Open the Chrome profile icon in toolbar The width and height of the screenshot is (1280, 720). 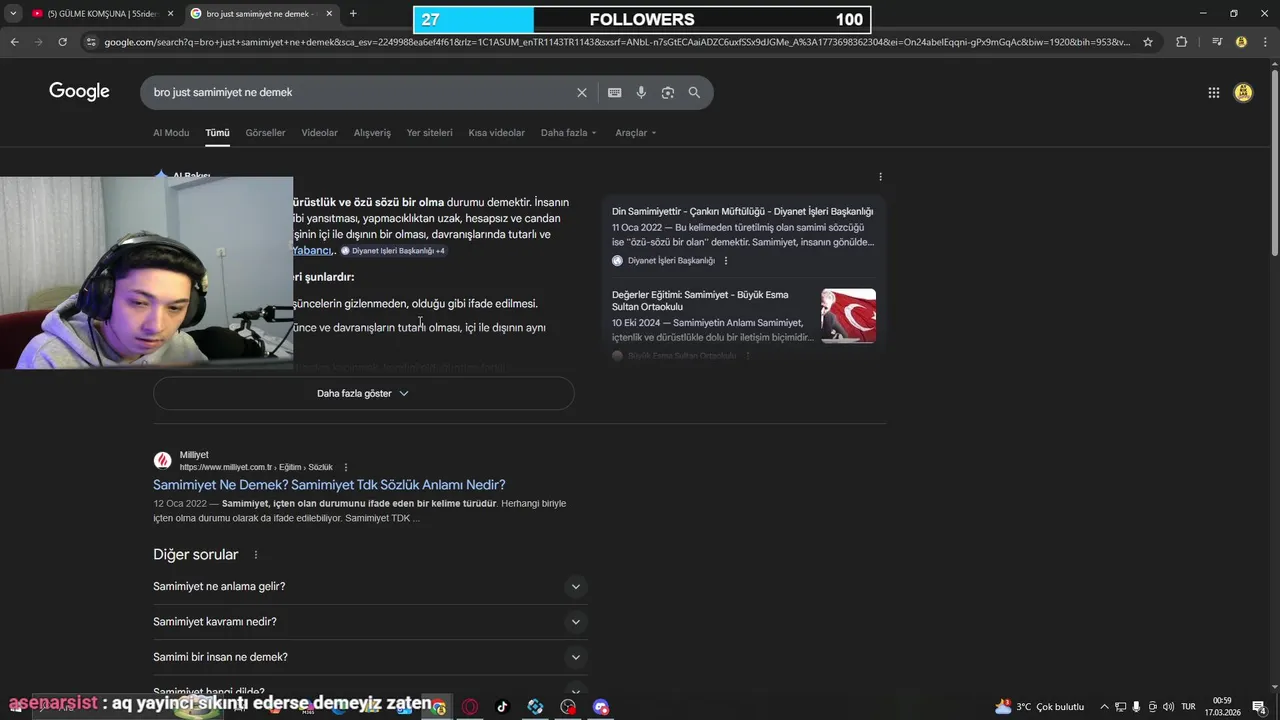[x=1241, y=42]
